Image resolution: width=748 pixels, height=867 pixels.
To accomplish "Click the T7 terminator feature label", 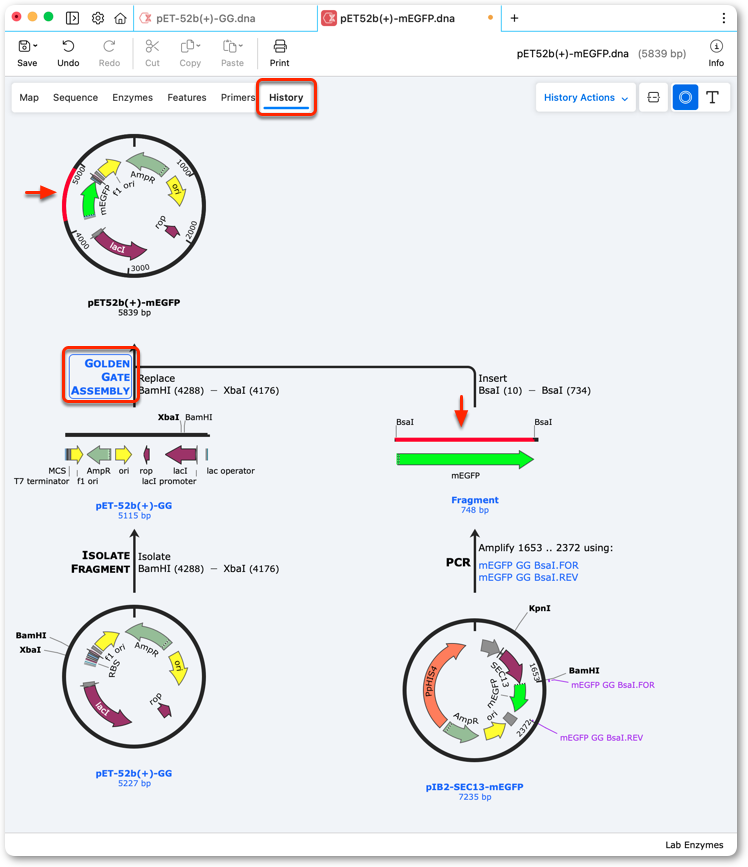I will (x=41, y=482).
